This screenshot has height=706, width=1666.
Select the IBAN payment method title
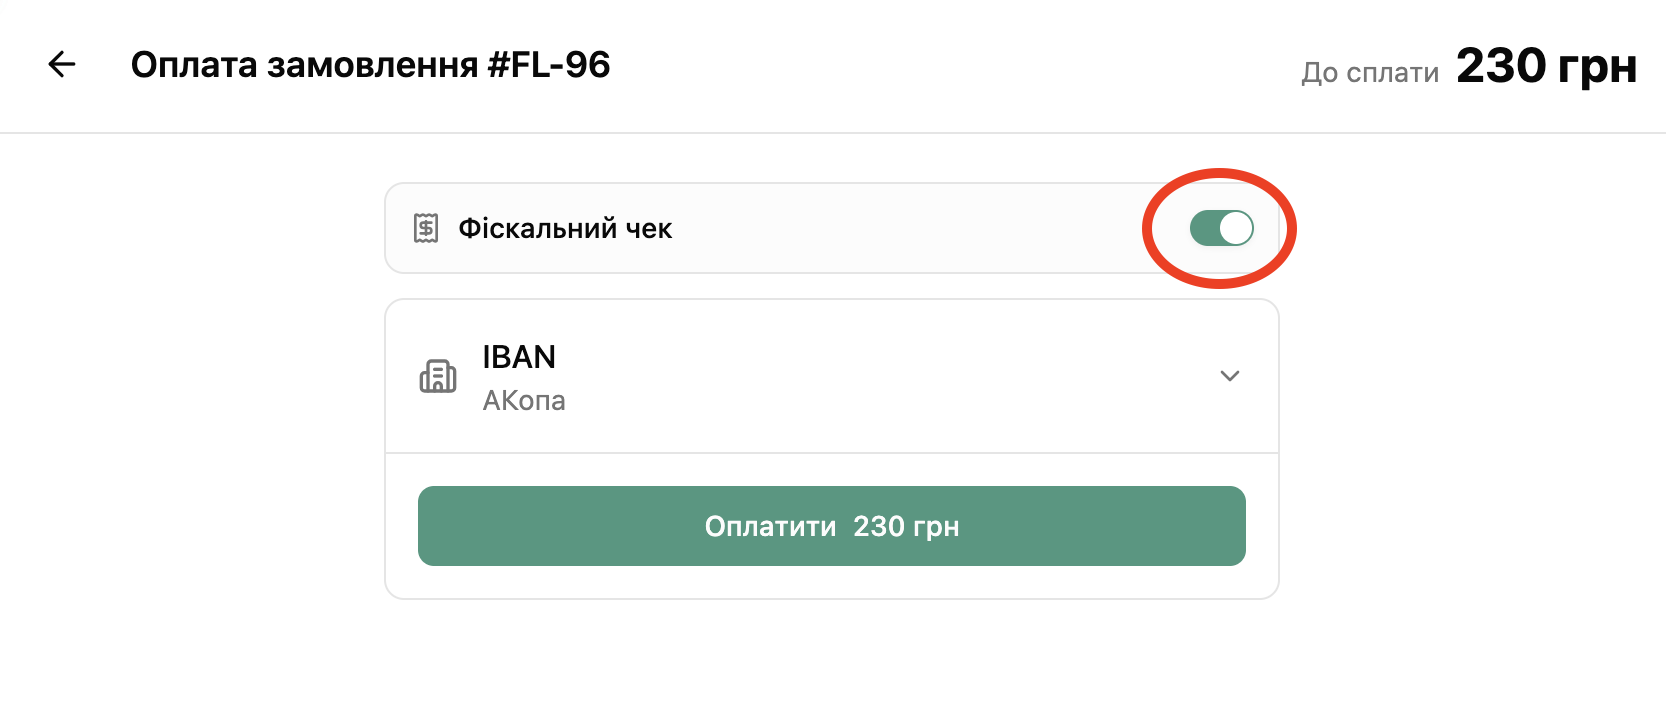point(519,357)
